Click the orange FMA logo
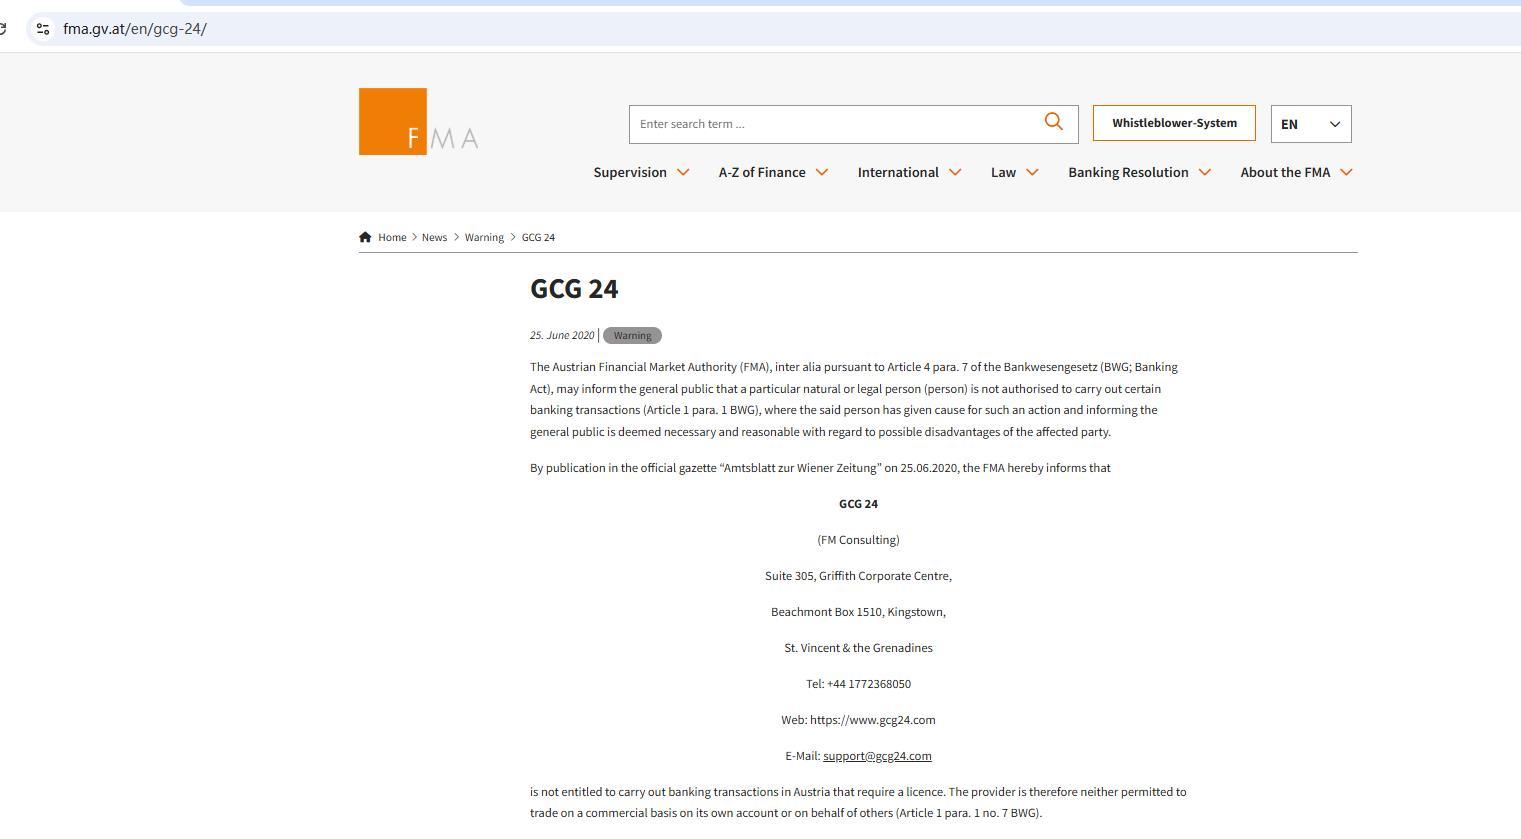Image resolution: width=1521 pixels, height=839 pixels. click(418, 122)
